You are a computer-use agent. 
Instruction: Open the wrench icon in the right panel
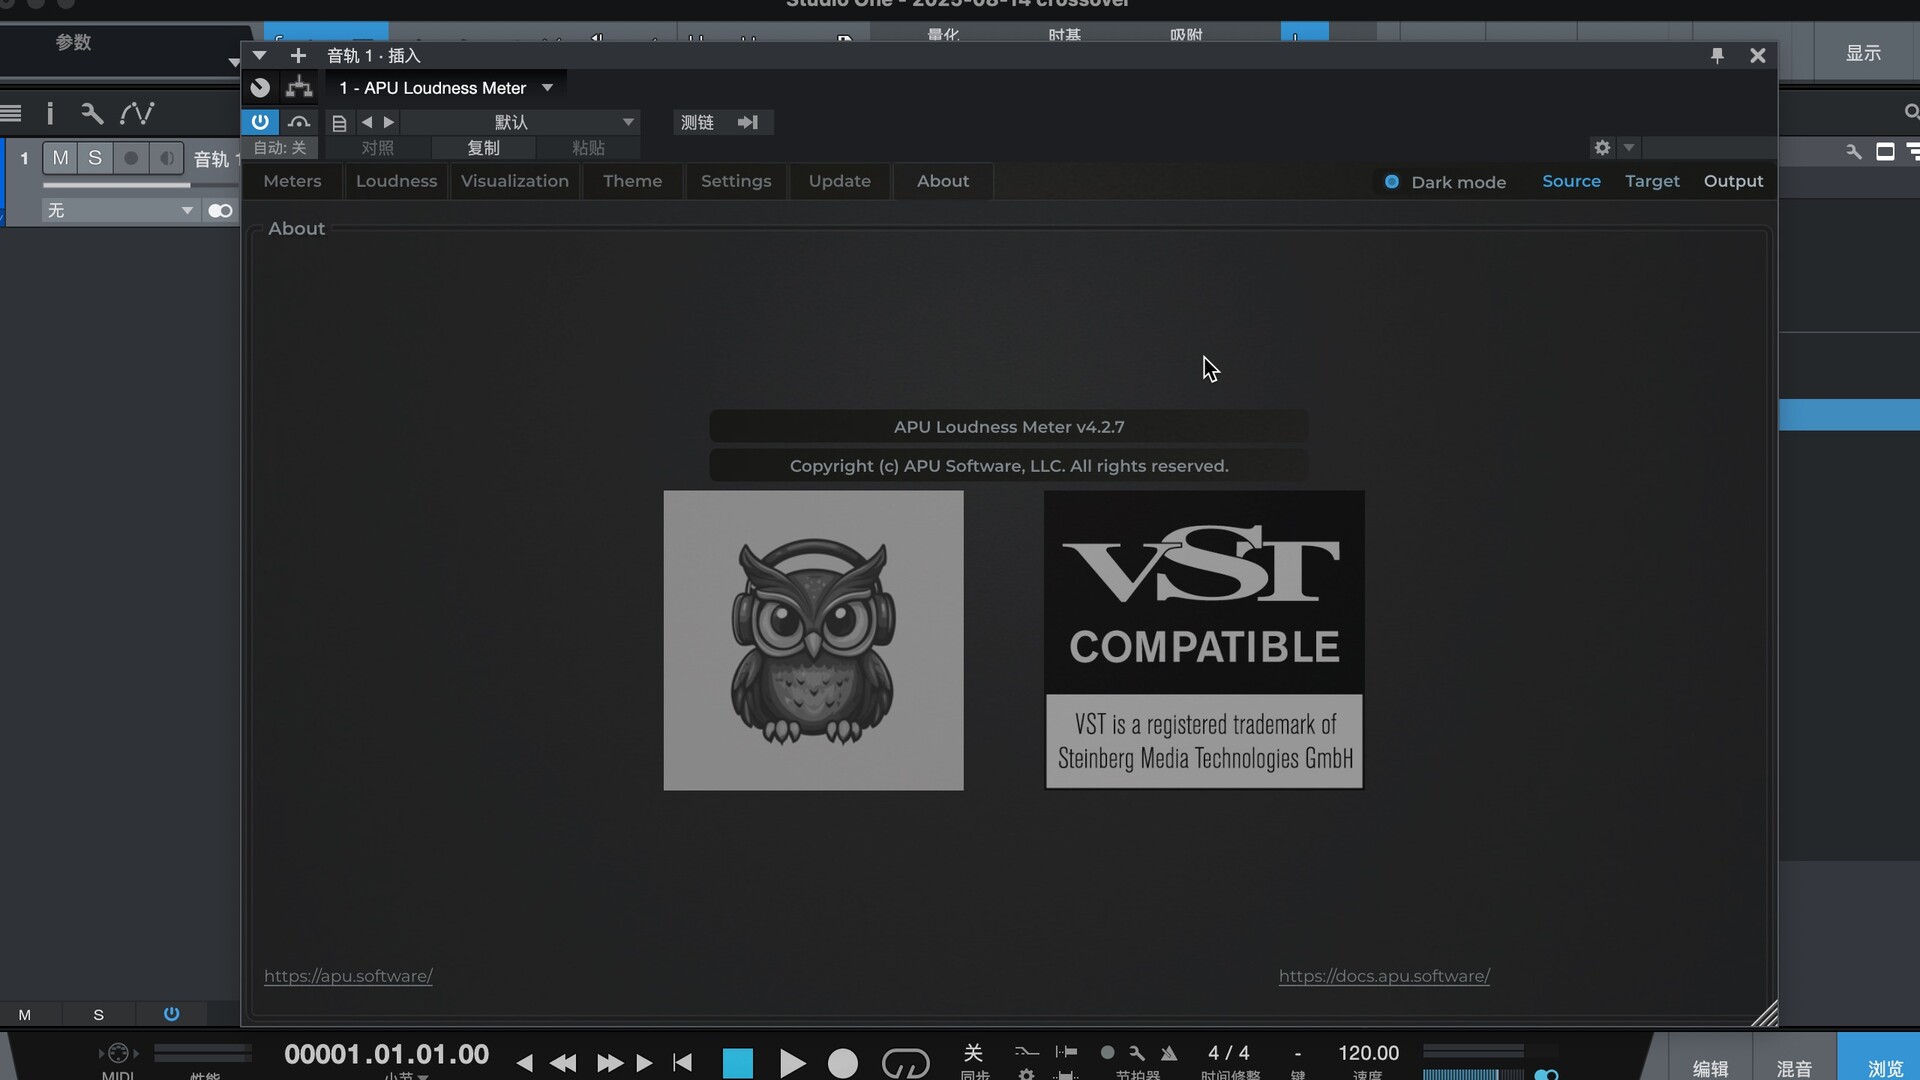click(1853, 152)
